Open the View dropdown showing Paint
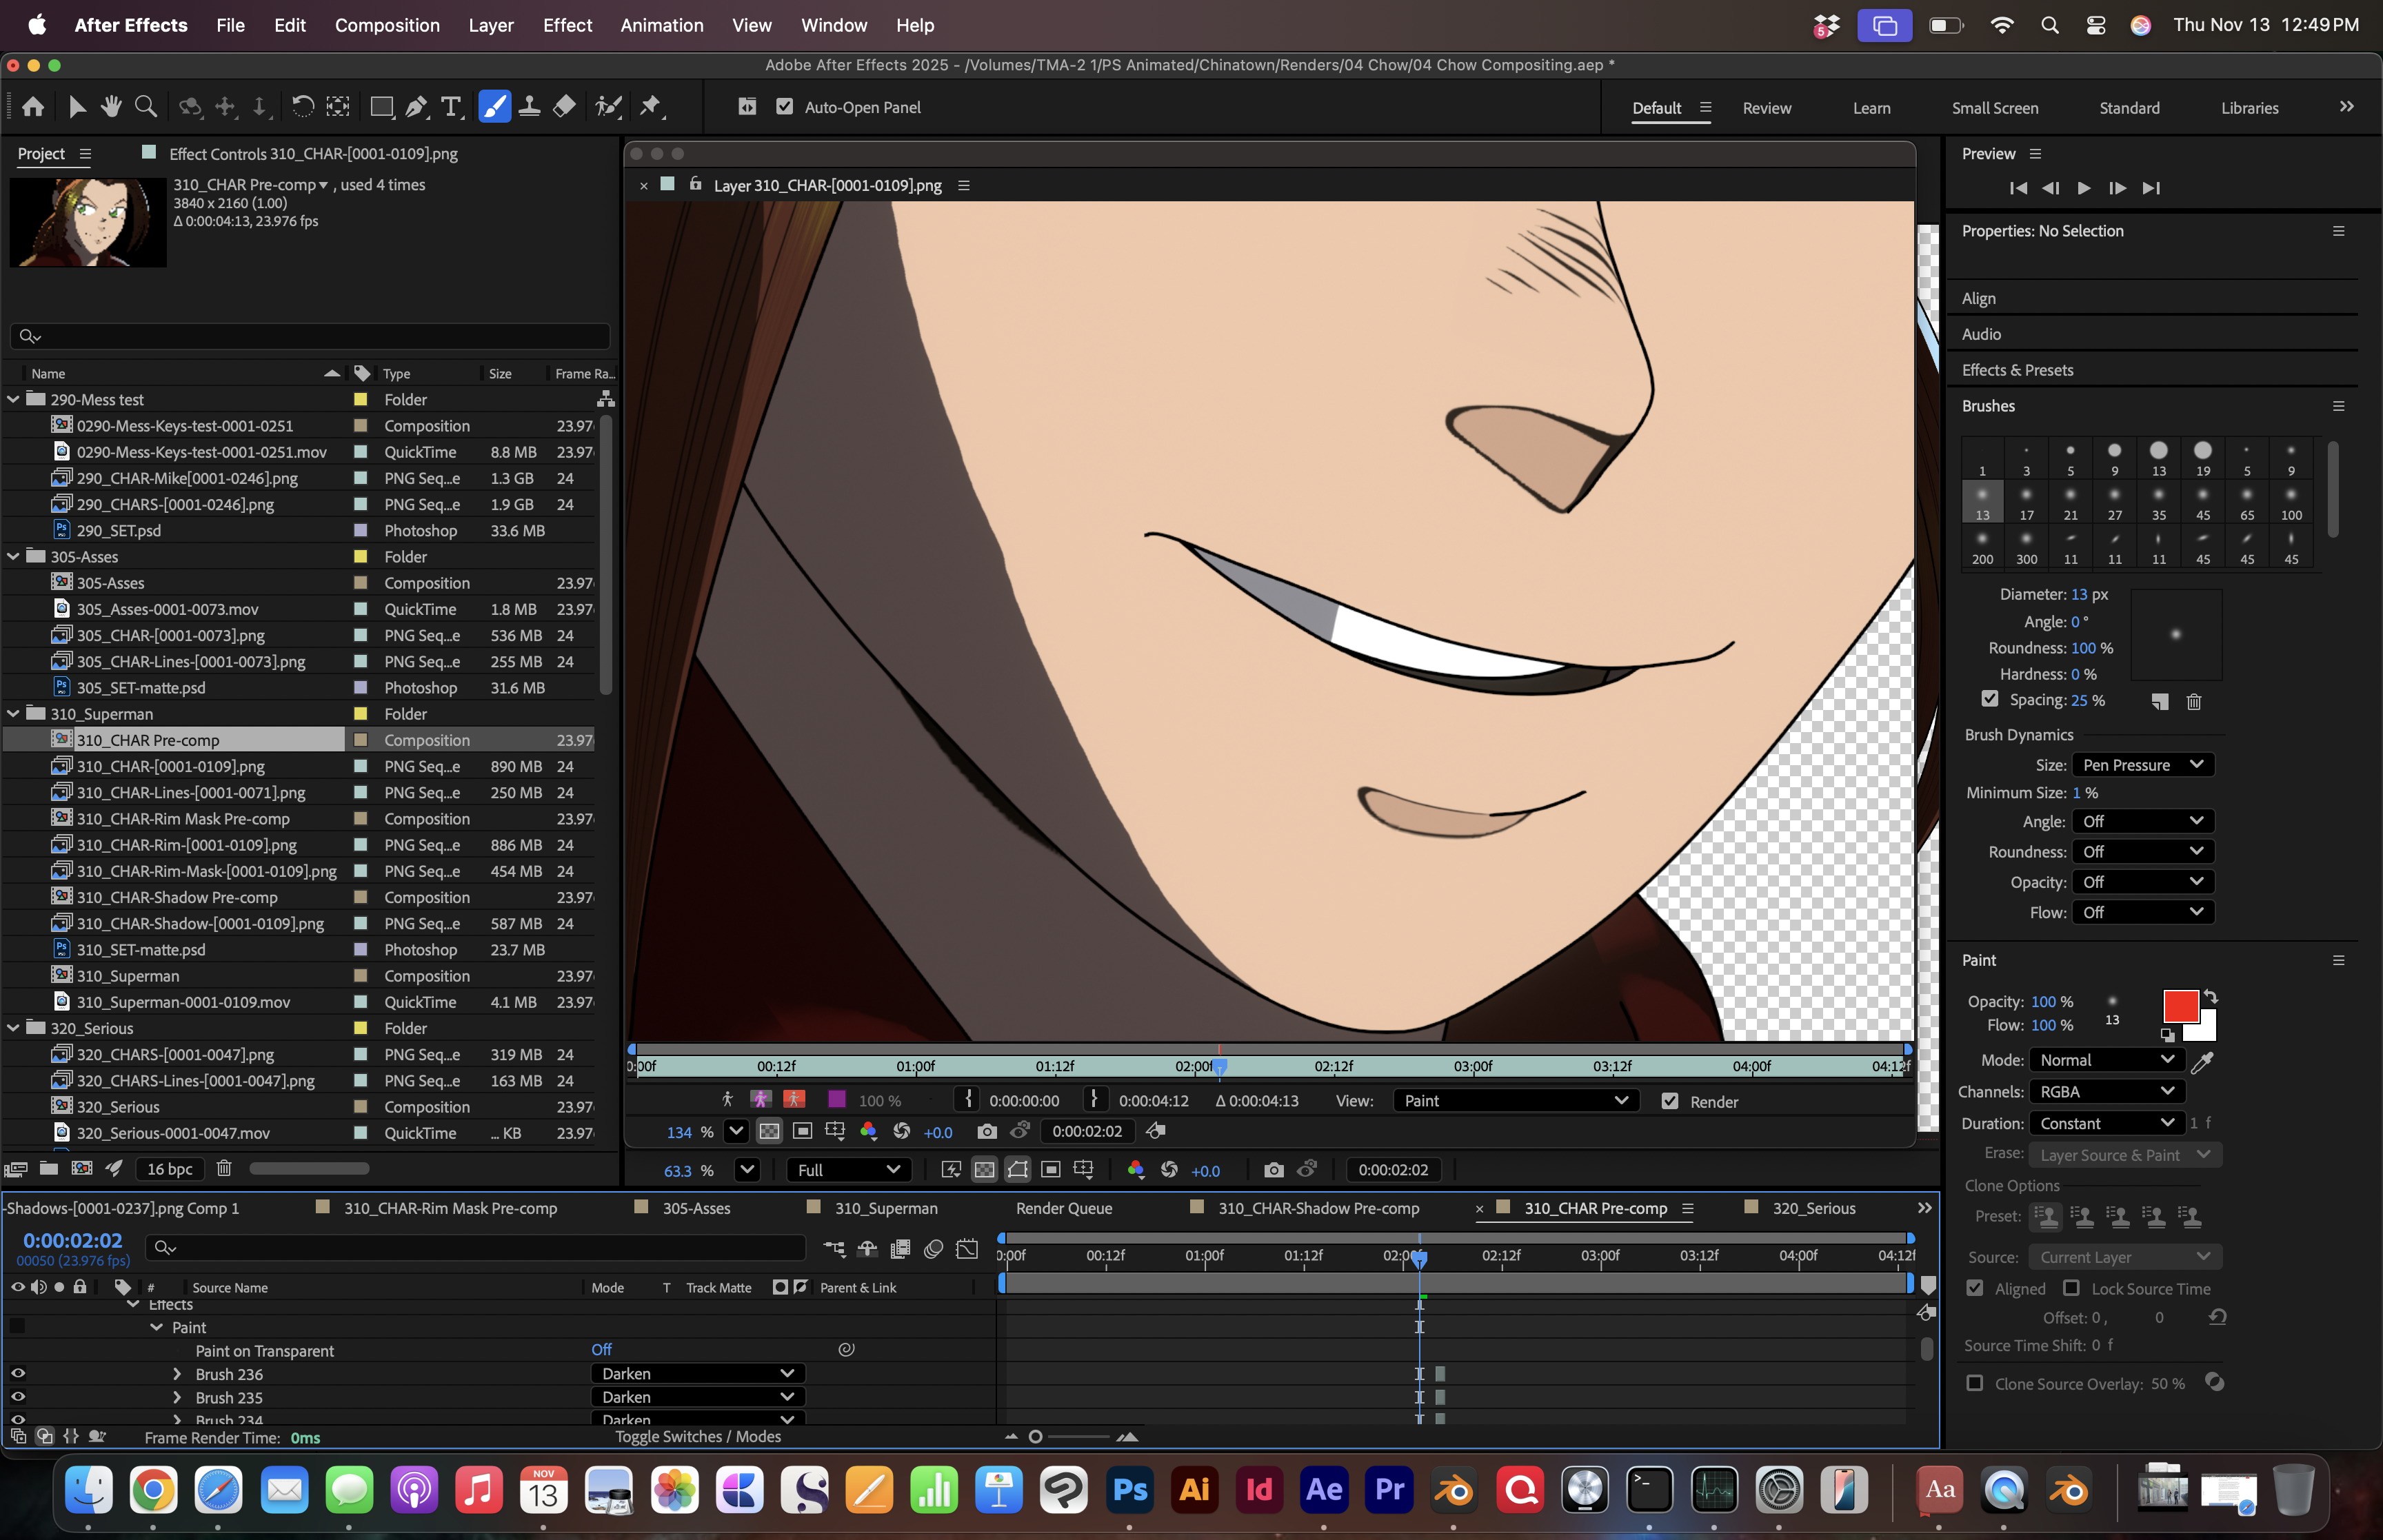Viewport: 2383px width, 1540px height. tap(1515, 1101)
